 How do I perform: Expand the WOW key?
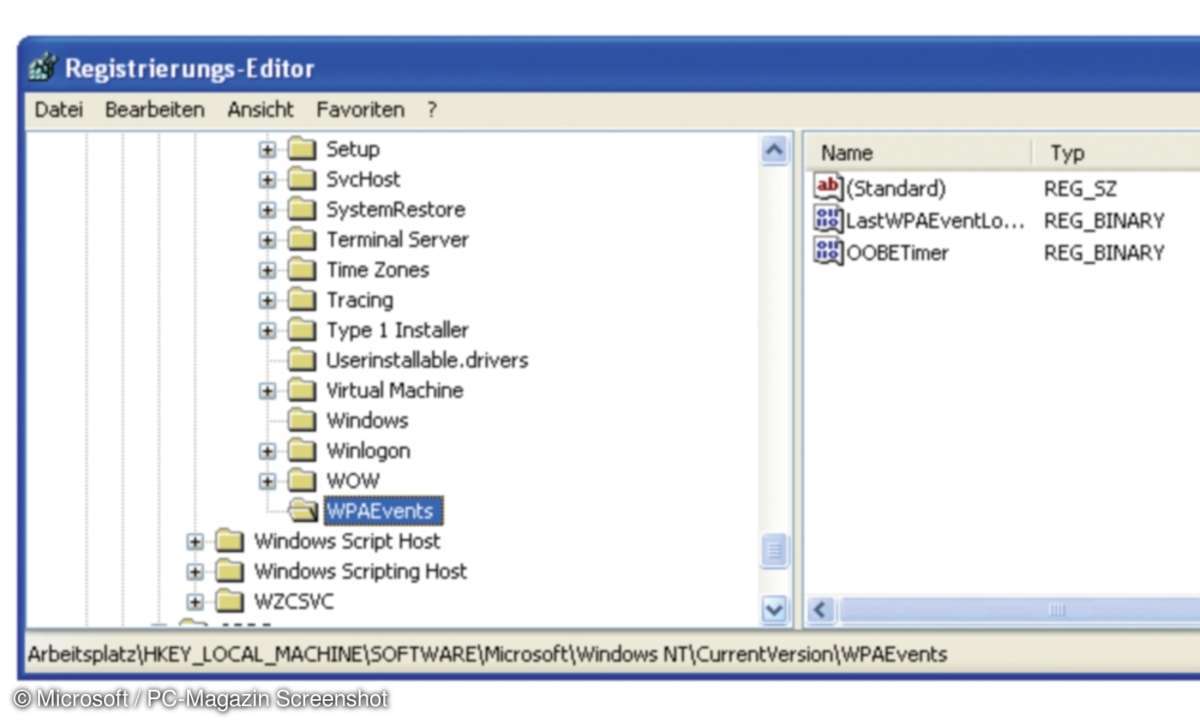tap(267, 481)
